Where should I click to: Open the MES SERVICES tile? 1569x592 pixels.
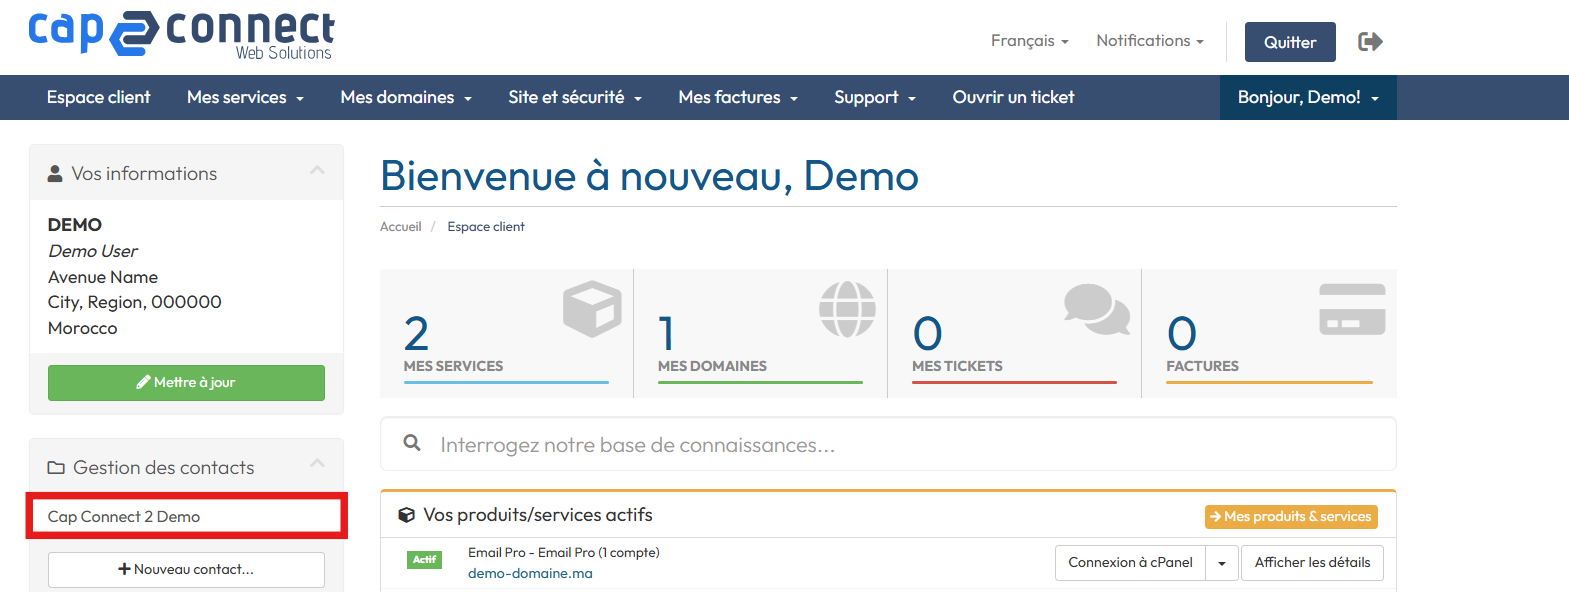506,333
